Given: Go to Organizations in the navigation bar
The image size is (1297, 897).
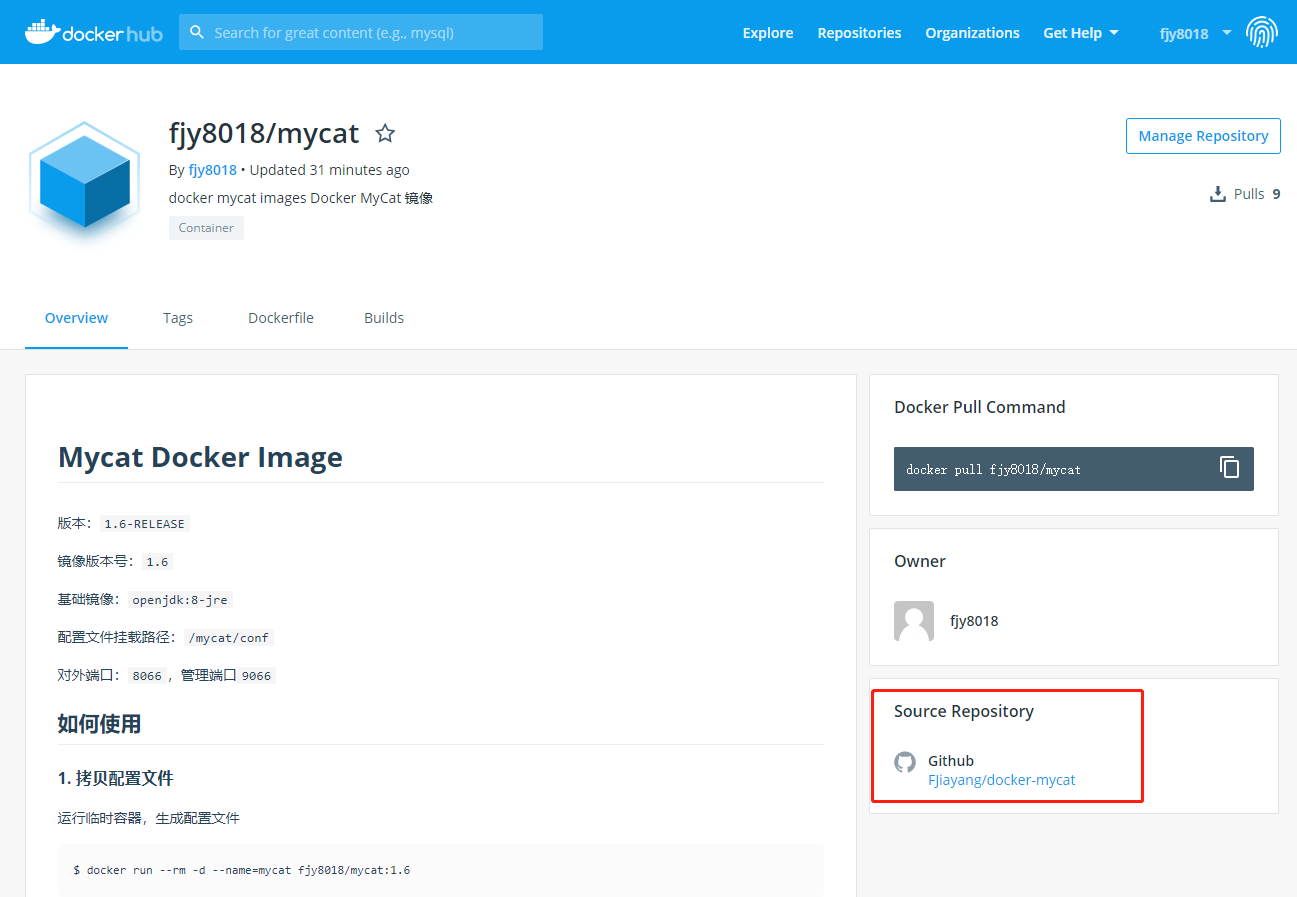Looking at the screenshot, I should pyautogui.click(x=972, y=33).
